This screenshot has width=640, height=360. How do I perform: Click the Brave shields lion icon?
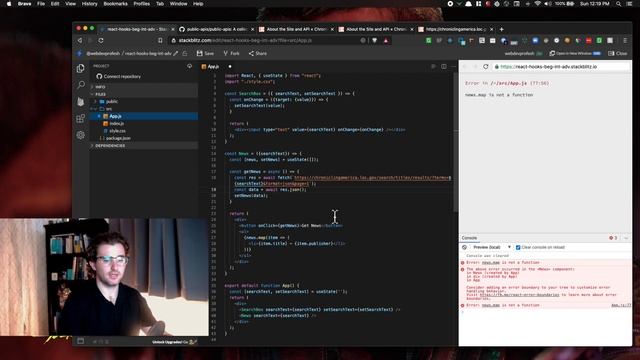374,40
